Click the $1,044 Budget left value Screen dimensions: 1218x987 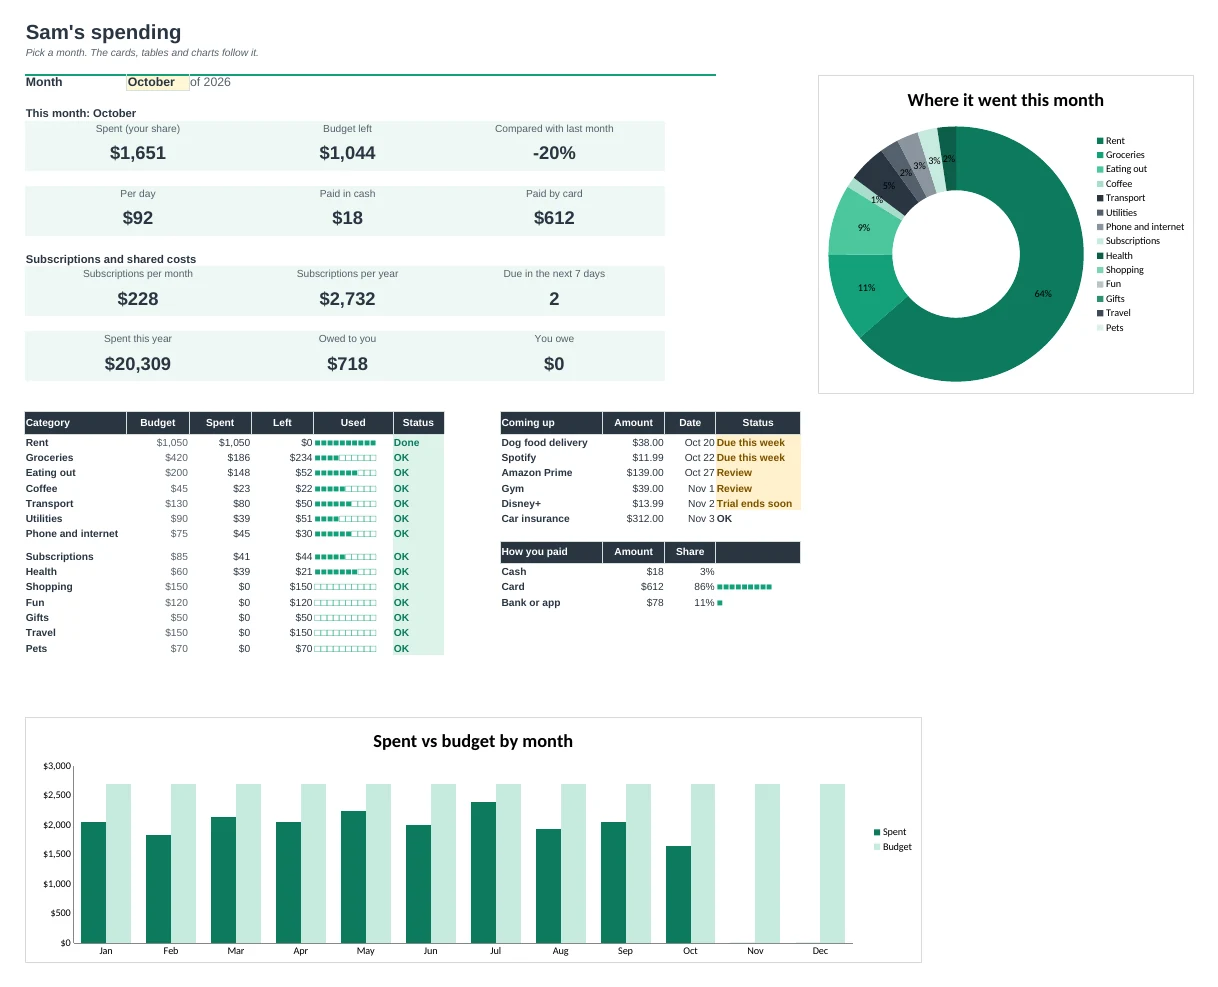(347, 153)
